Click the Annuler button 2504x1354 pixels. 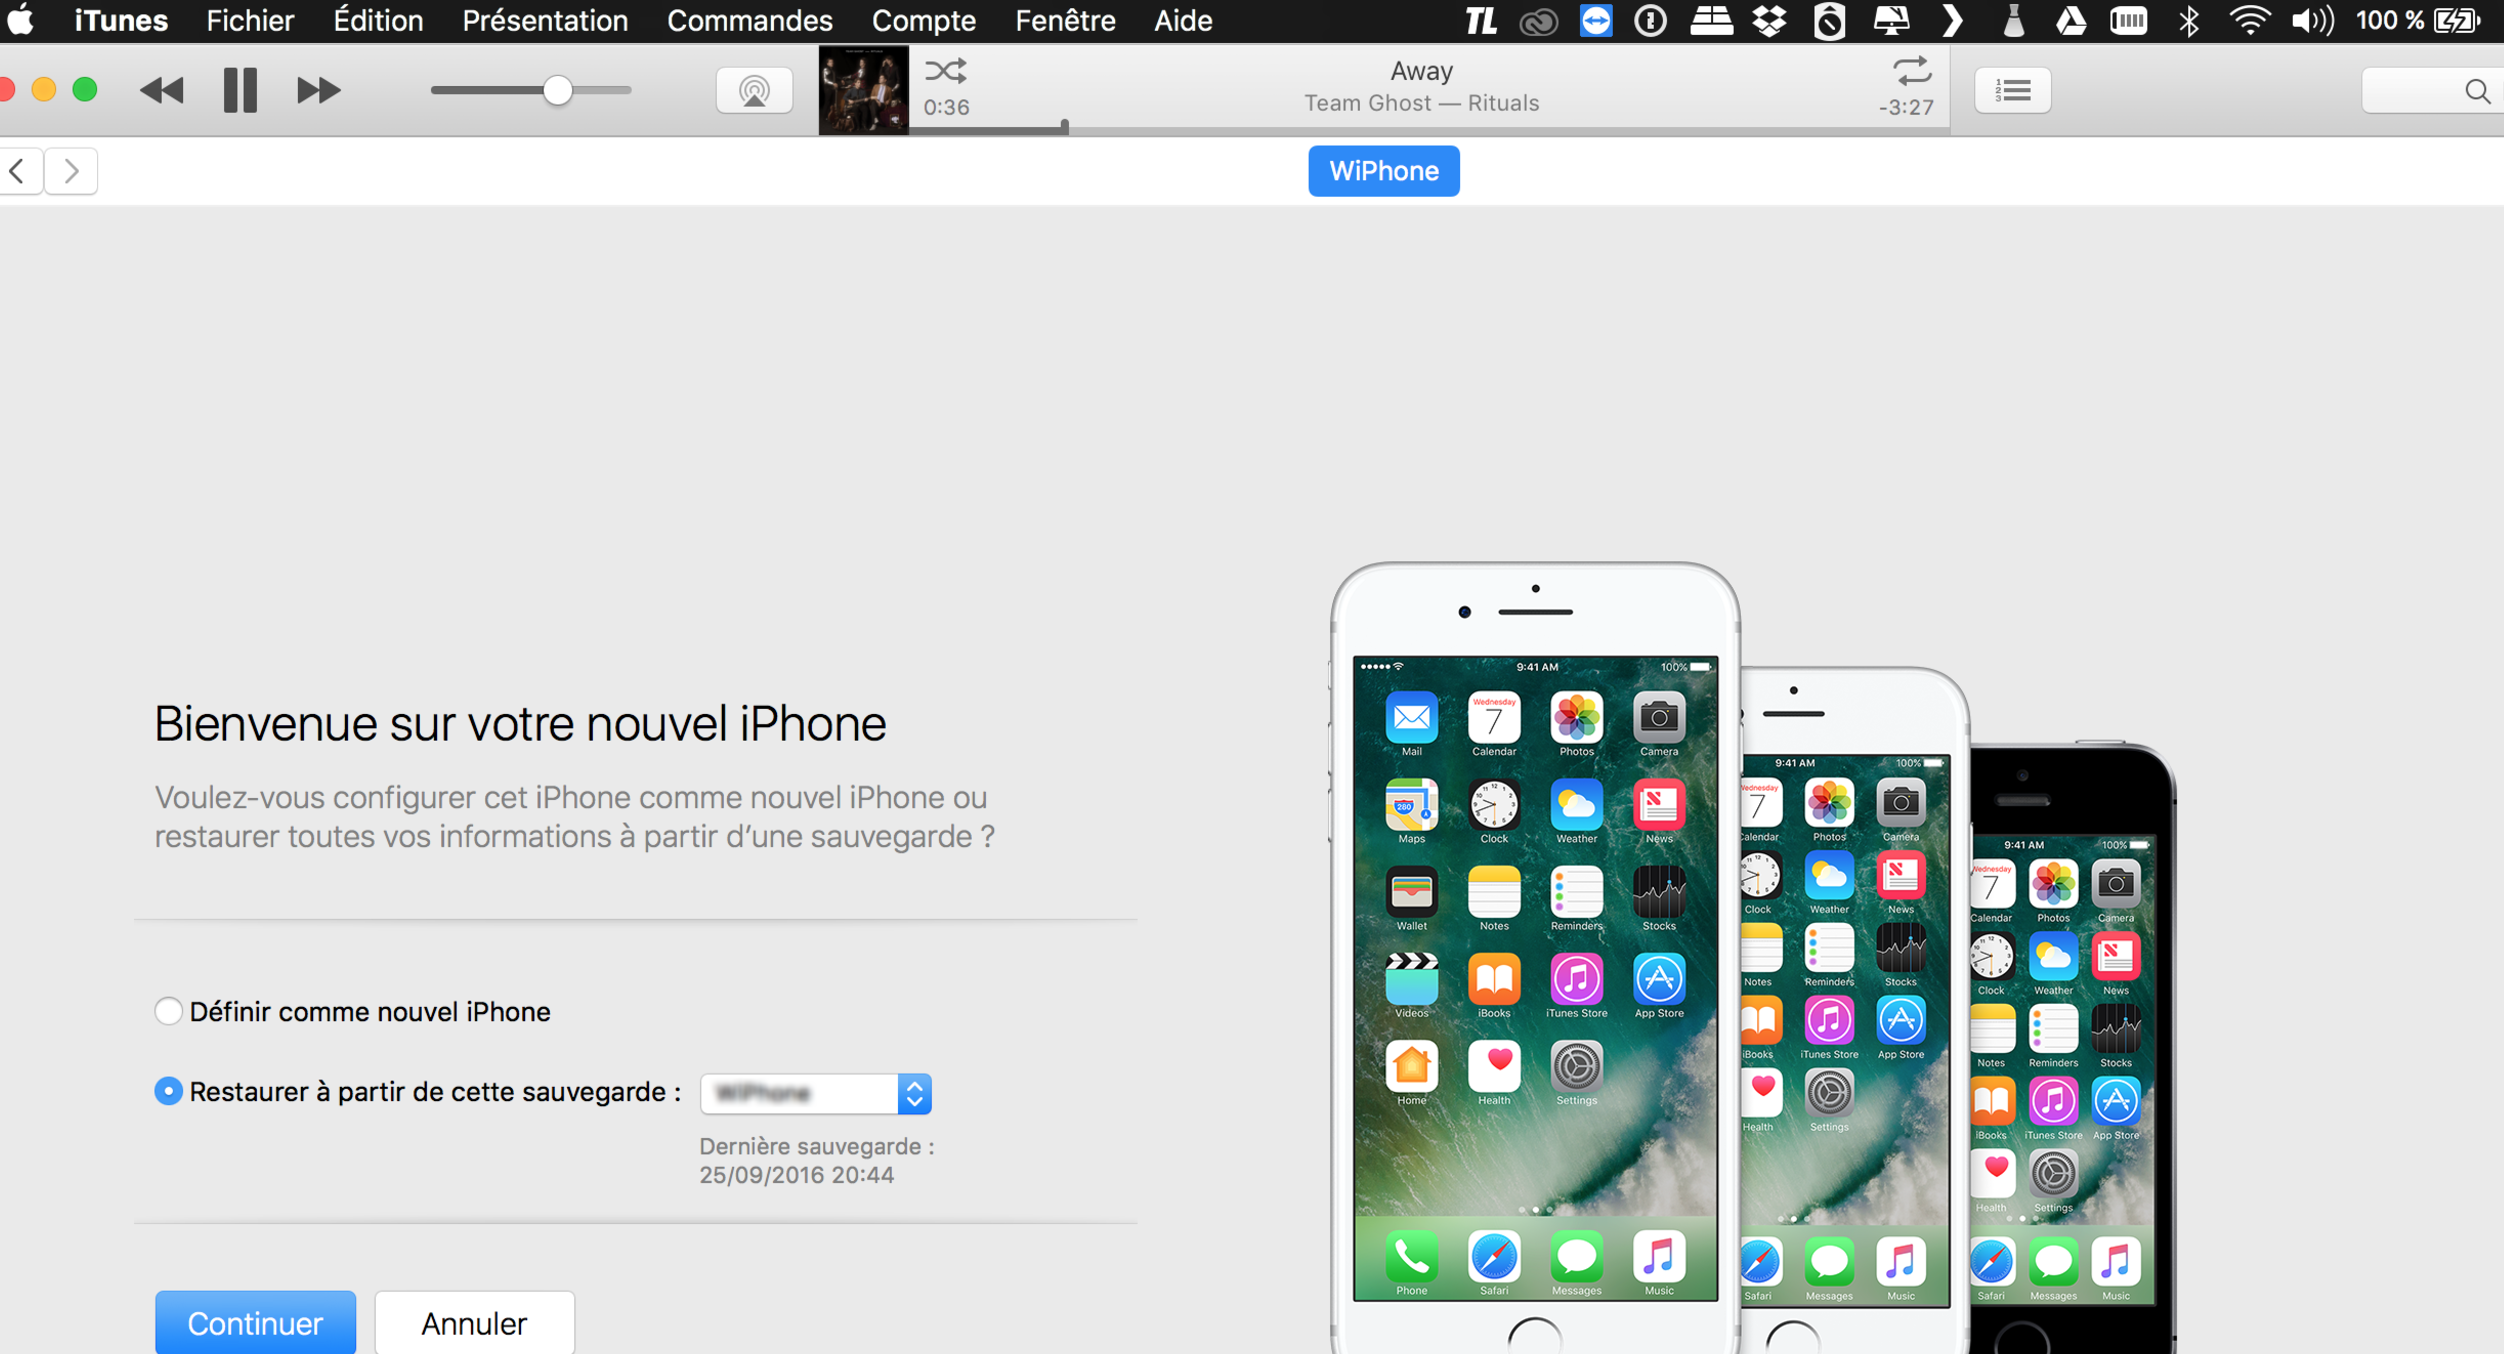click(x=474, y=1322)
